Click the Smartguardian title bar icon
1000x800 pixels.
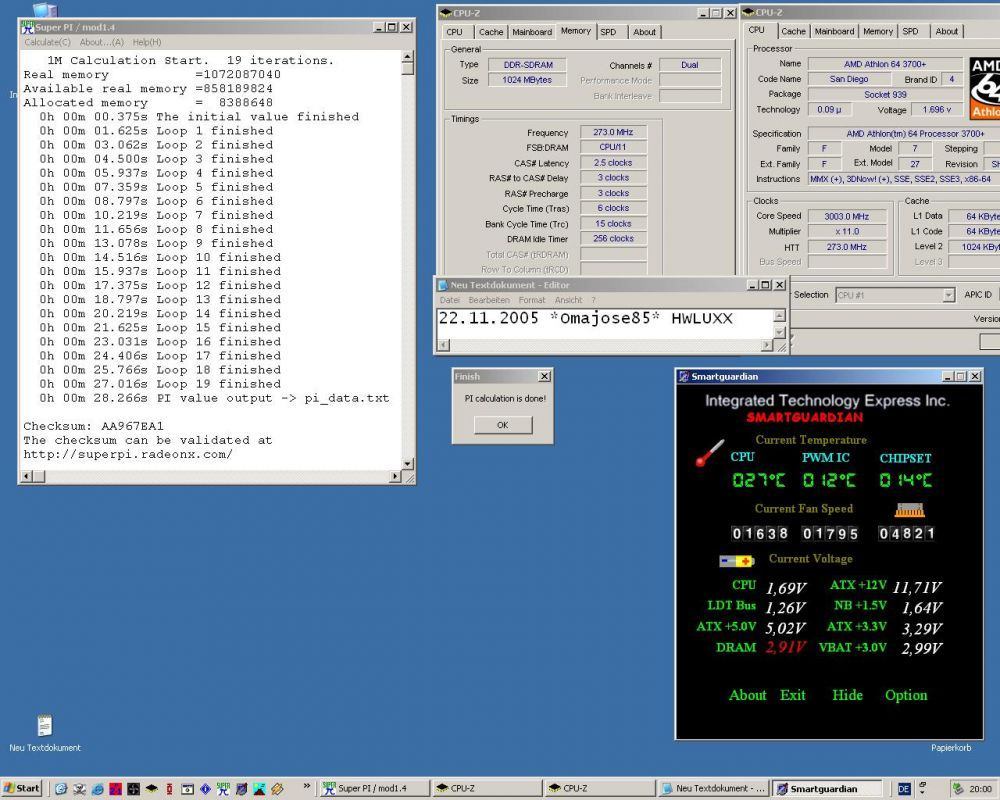[x=684, y=376]
